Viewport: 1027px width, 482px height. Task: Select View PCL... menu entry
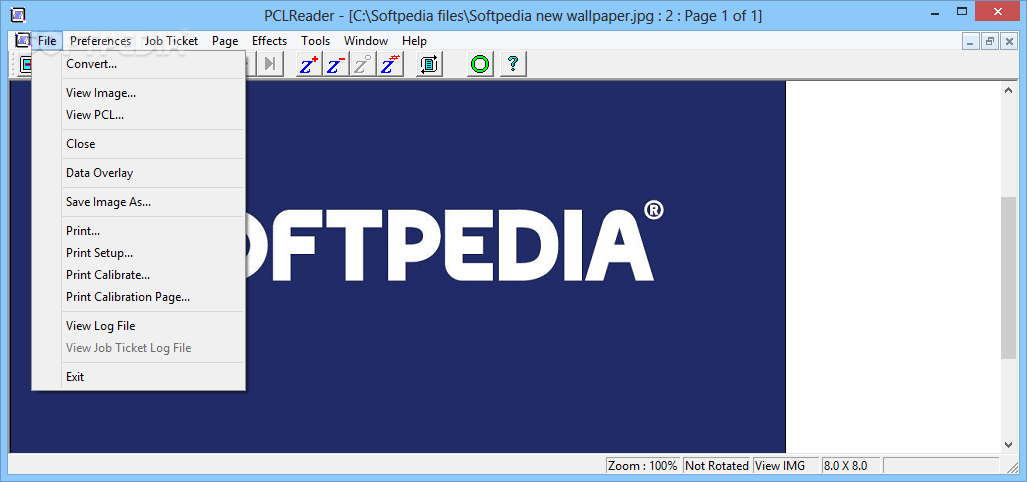[x=138, y=115]
